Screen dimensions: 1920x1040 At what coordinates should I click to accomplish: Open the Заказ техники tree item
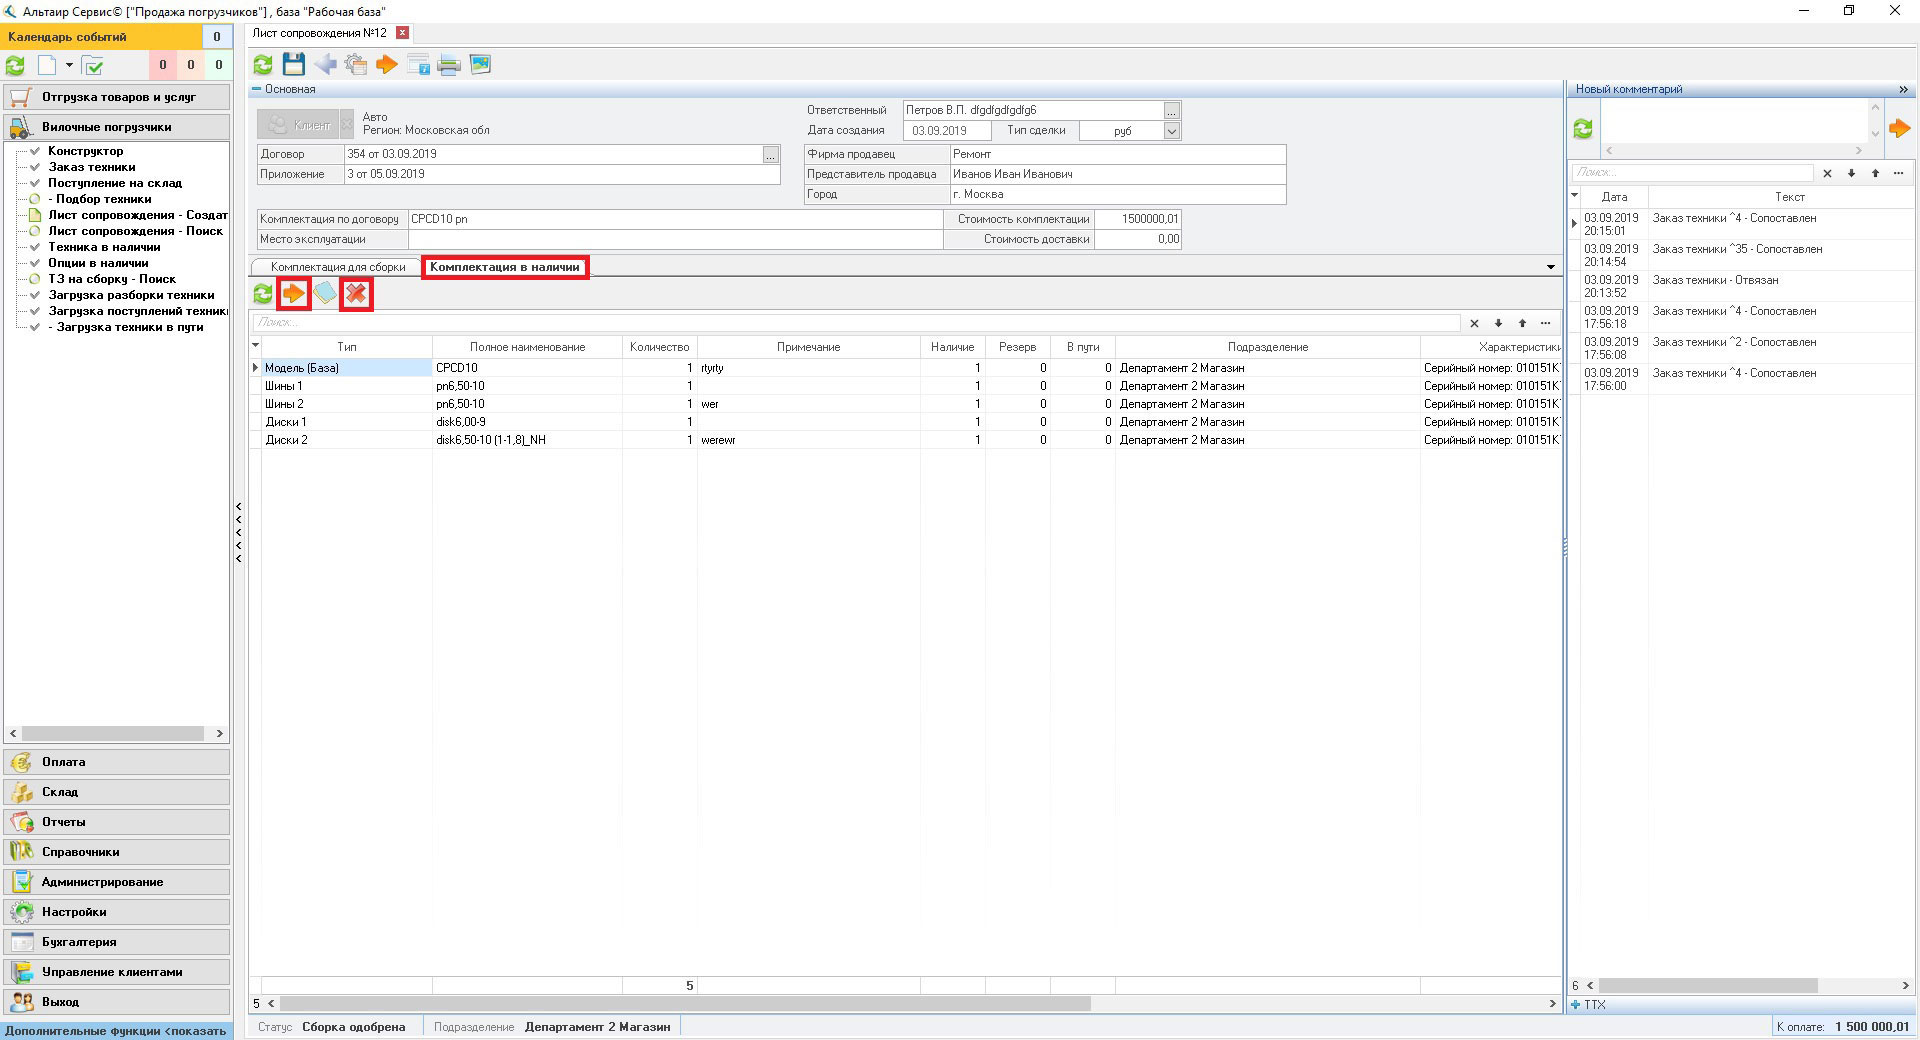pos(92,167)
